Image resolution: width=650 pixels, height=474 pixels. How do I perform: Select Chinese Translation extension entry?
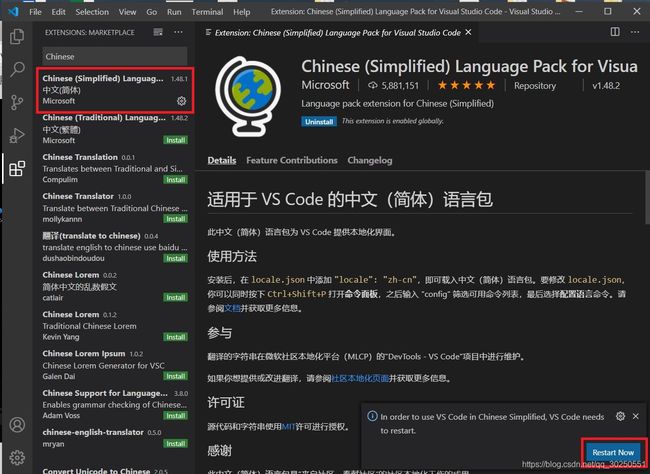click(115, 168)
